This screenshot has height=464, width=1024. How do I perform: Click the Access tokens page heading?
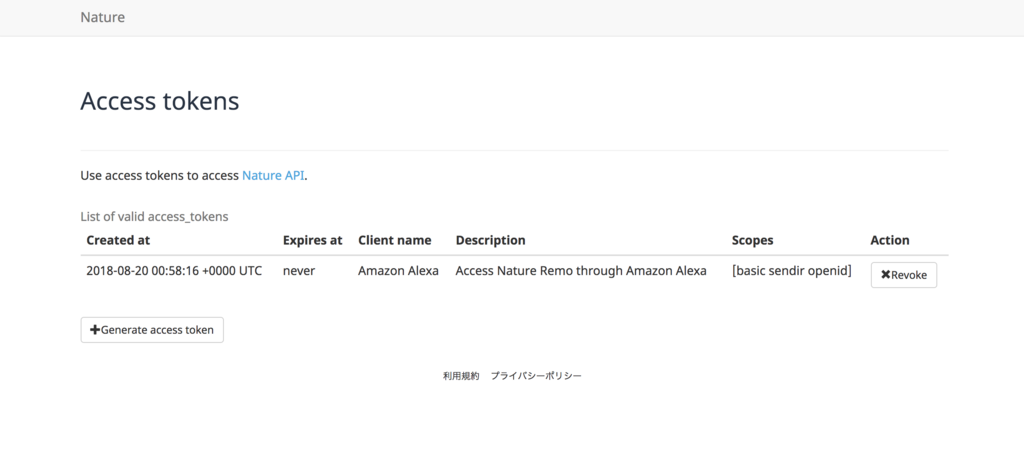159,101
